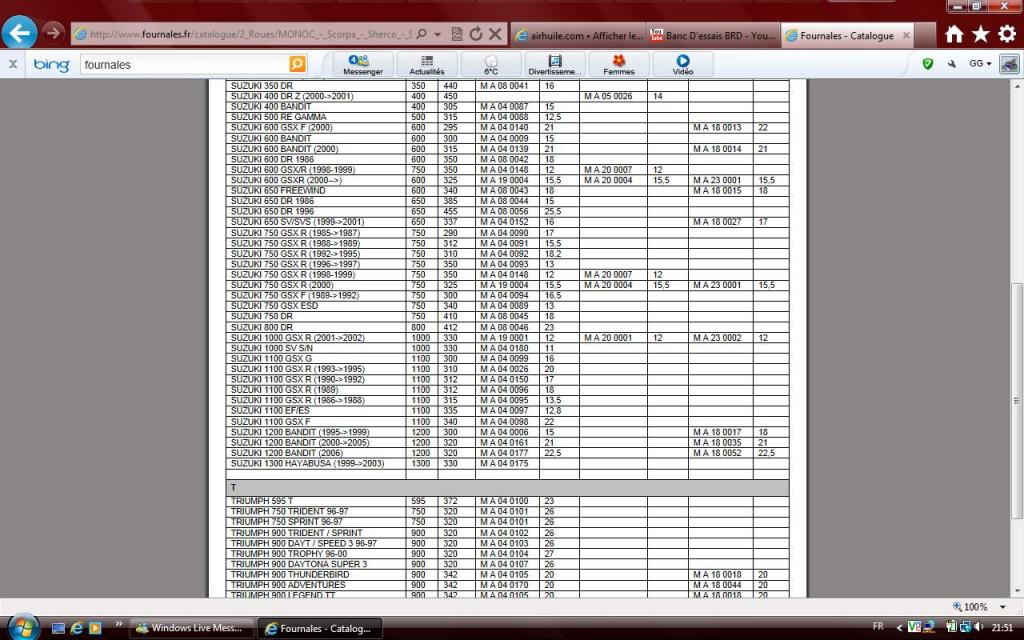The width and height of the screenshot is (1024, 640).
Task: Click the Forward navigation arrow
Action: pyautogui.click(x=54, y=33)
